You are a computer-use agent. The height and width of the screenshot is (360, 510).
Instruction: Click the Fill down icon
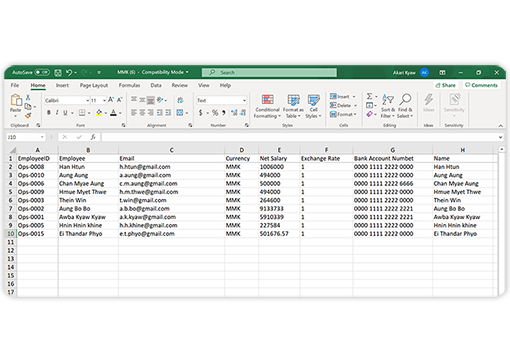[x=369, y=105]
